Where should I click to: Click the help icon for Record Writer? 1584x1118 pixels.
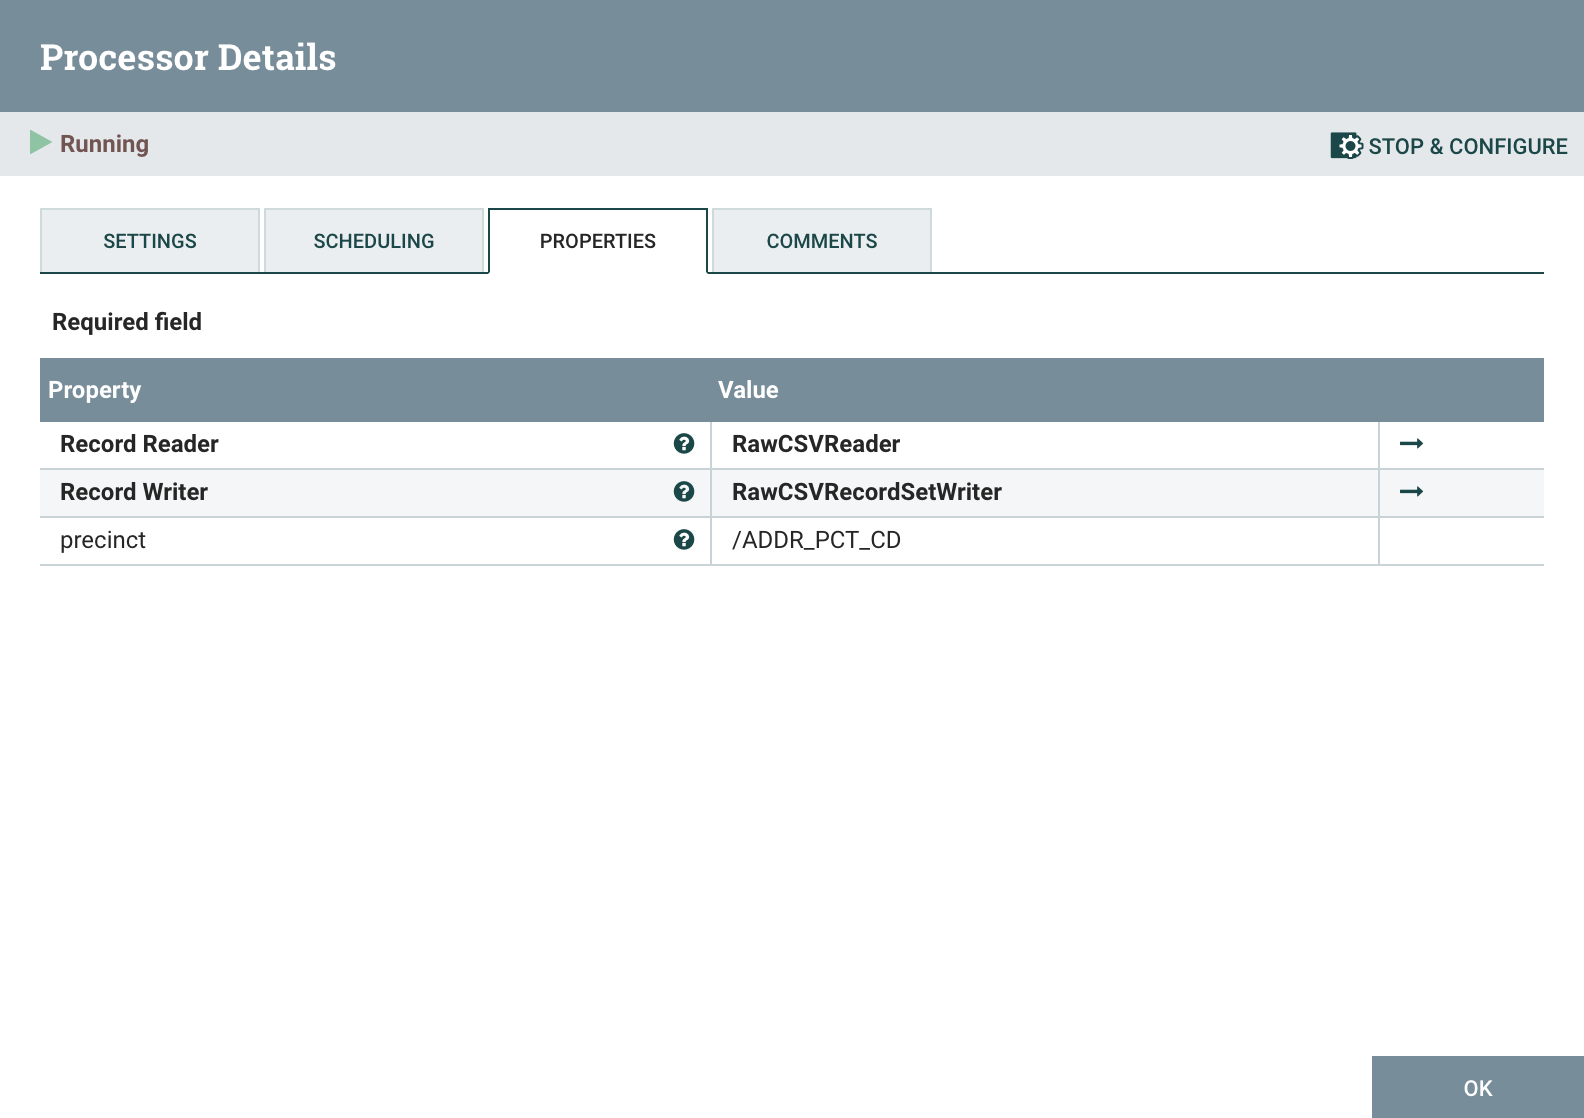pyautogui.click(x=684, y=492)
